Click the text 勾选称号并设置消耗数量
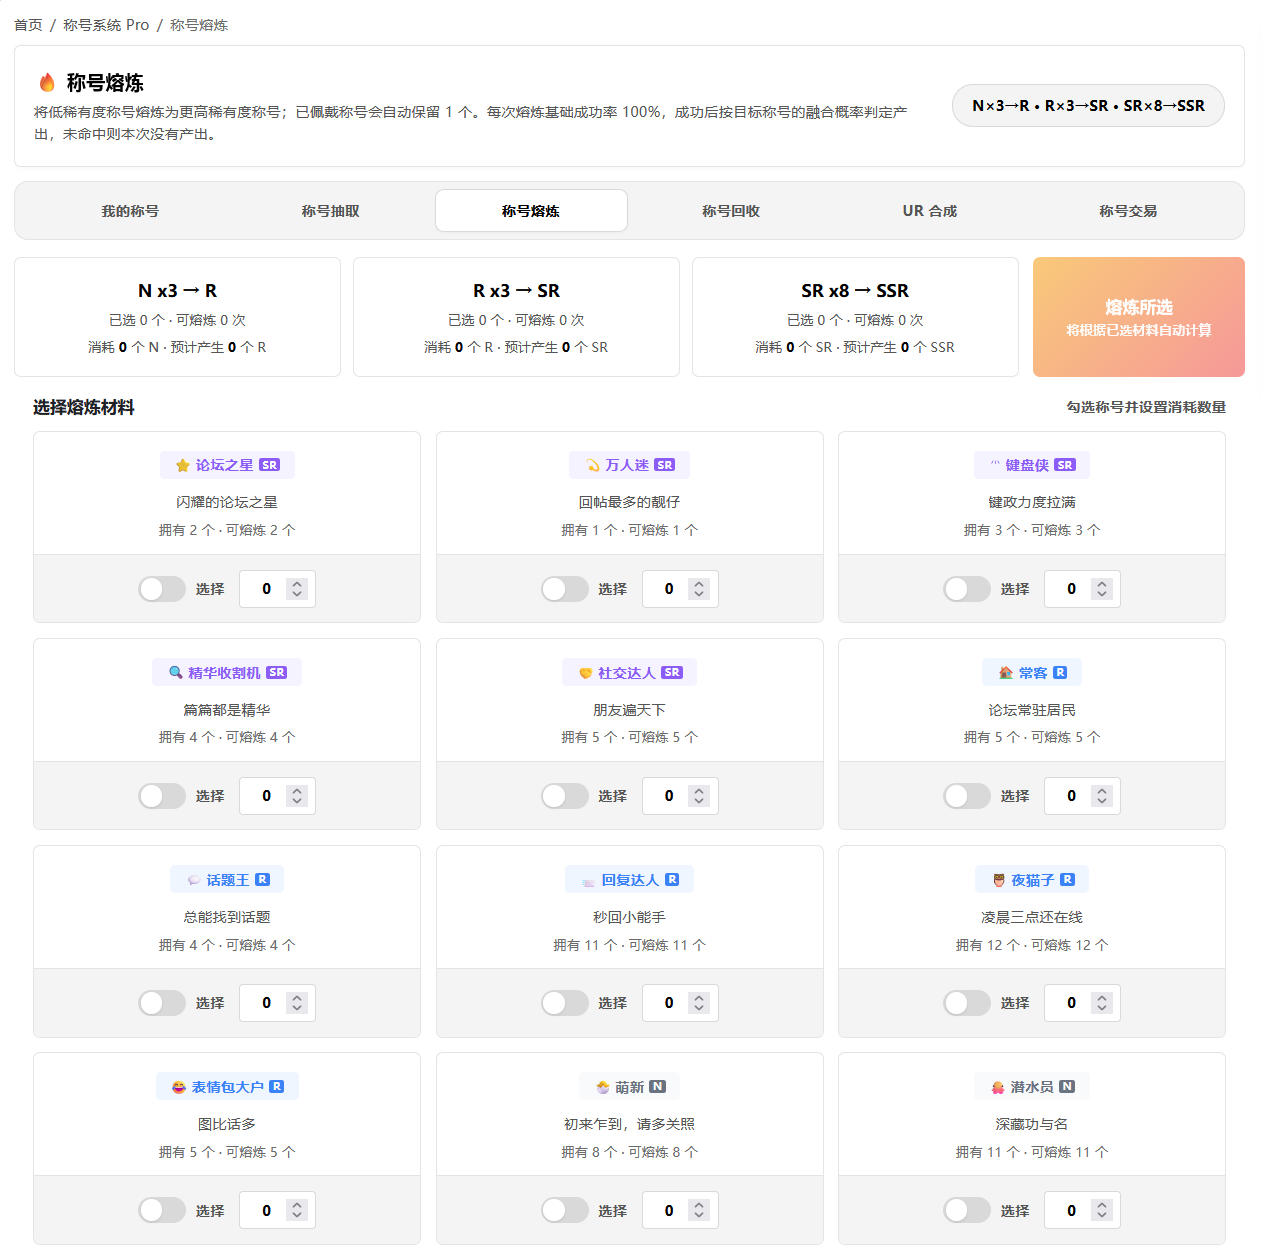Viewport: 1262px width, 1256px height. tap(1146, 407)
